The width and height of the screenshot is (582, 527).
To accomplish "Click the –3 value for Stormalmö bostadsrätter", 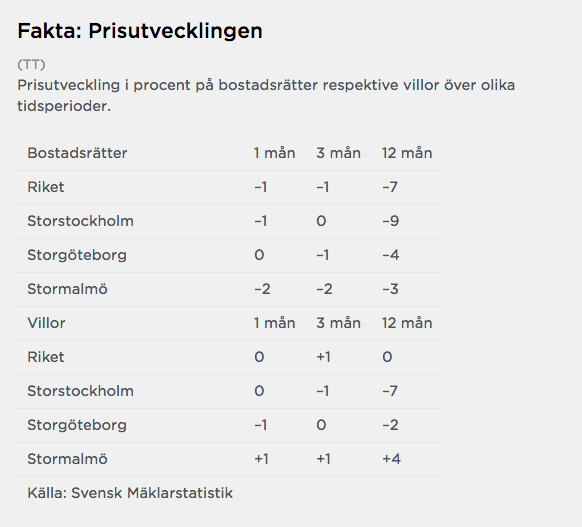I will click(390, 289).
